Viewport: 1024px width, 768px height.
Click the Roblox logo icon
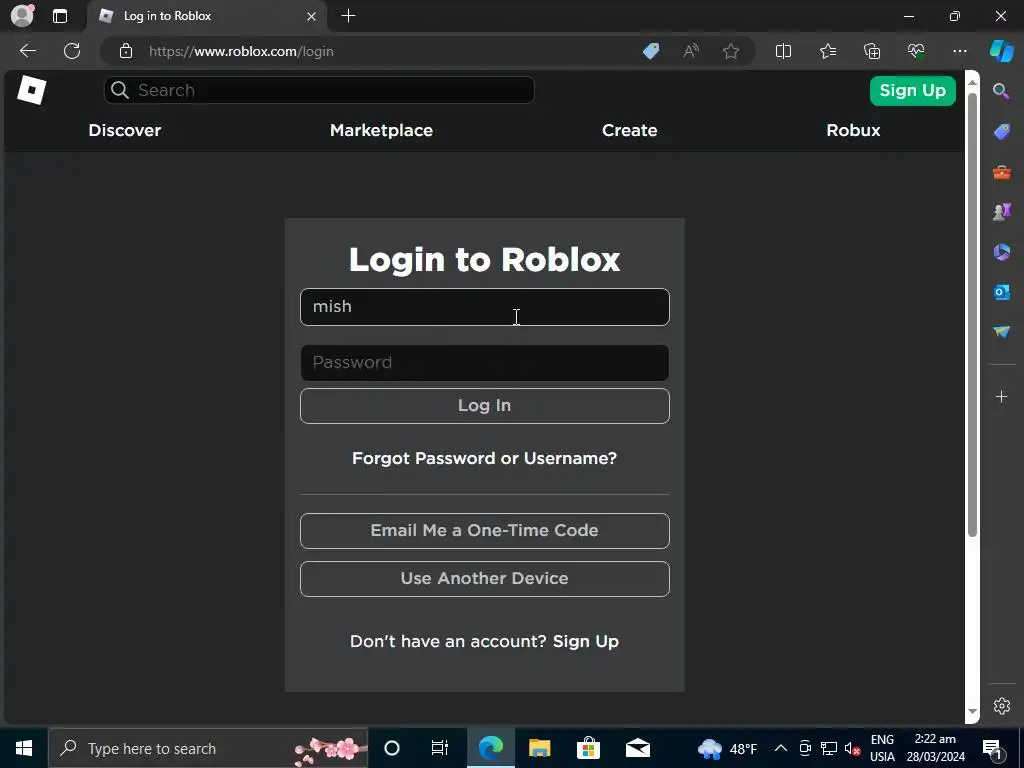31,90
